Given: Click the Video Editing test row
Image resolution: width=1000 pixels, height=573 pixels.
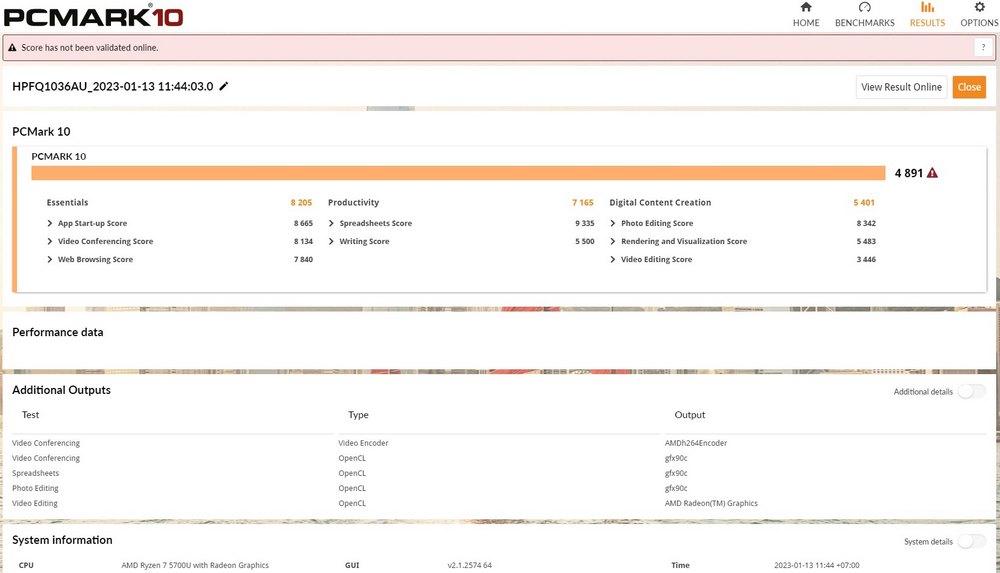Looking at the screenshot, I should point(34,503).
